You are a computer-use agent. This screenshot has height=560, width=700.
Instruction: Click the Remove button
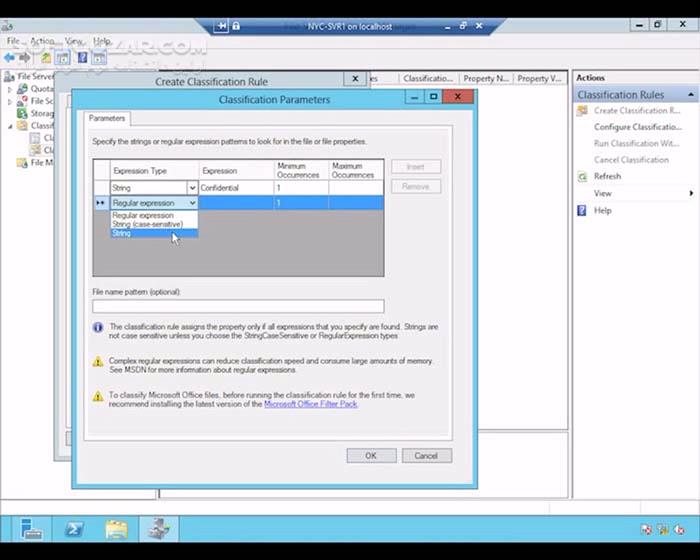coord(416,186)
